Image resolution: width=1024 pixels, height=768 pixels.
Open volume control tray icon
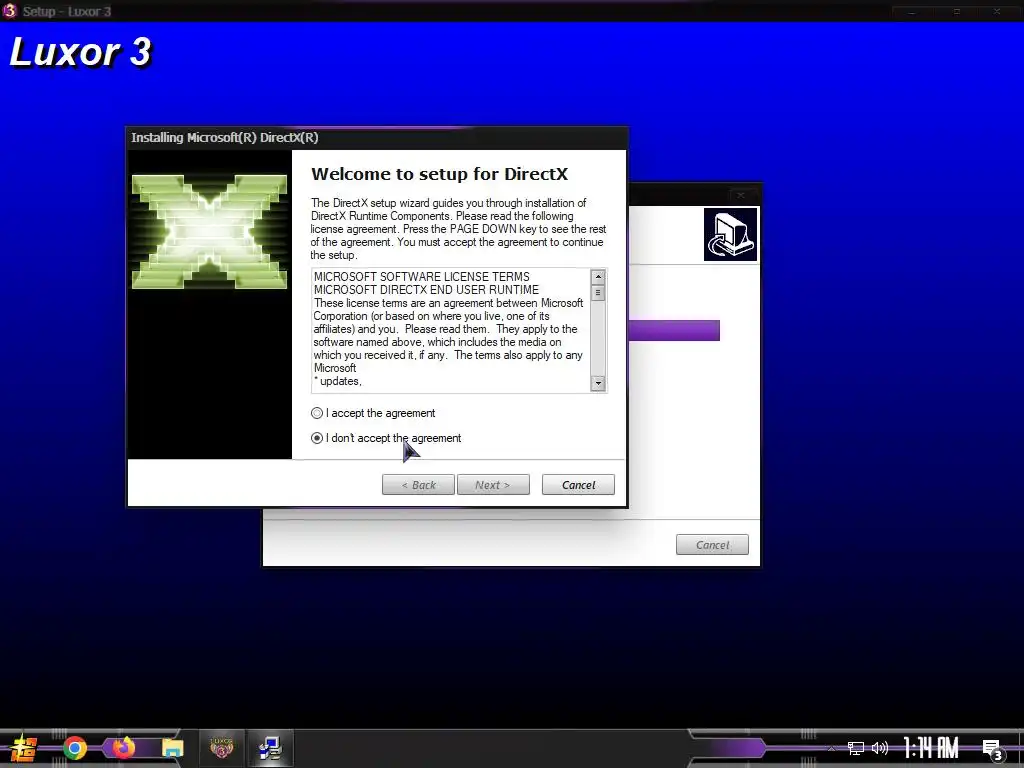point(880,748)
